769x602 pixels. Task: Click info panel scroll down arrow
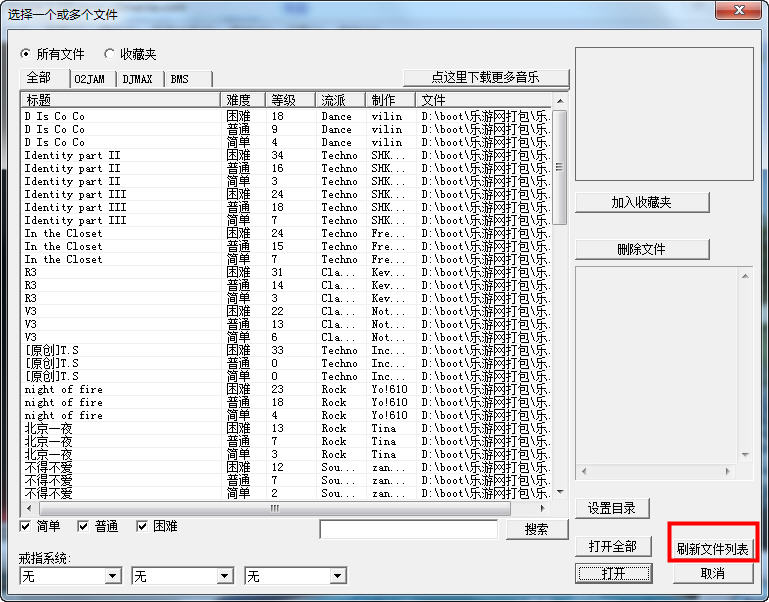click(745, 455)
